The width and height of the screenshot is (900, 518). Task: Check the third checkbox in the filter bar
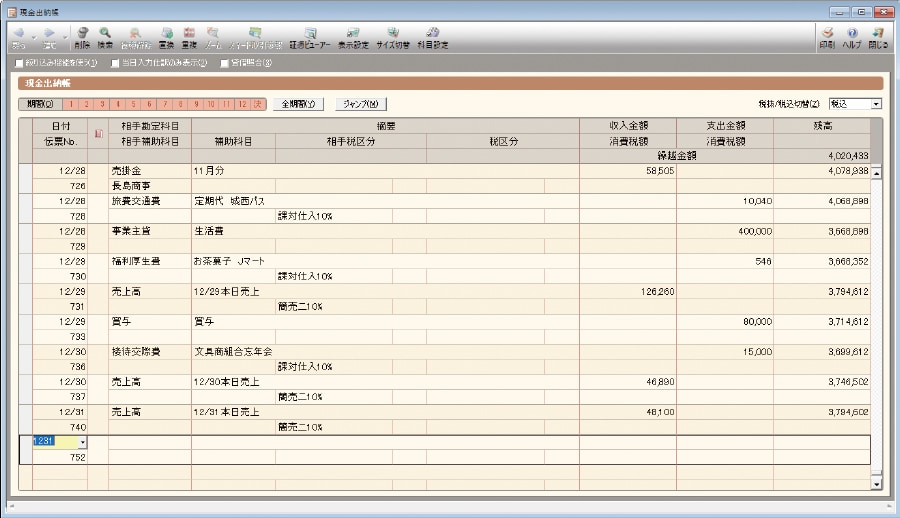pyautogui.click(x=224, y=64)
